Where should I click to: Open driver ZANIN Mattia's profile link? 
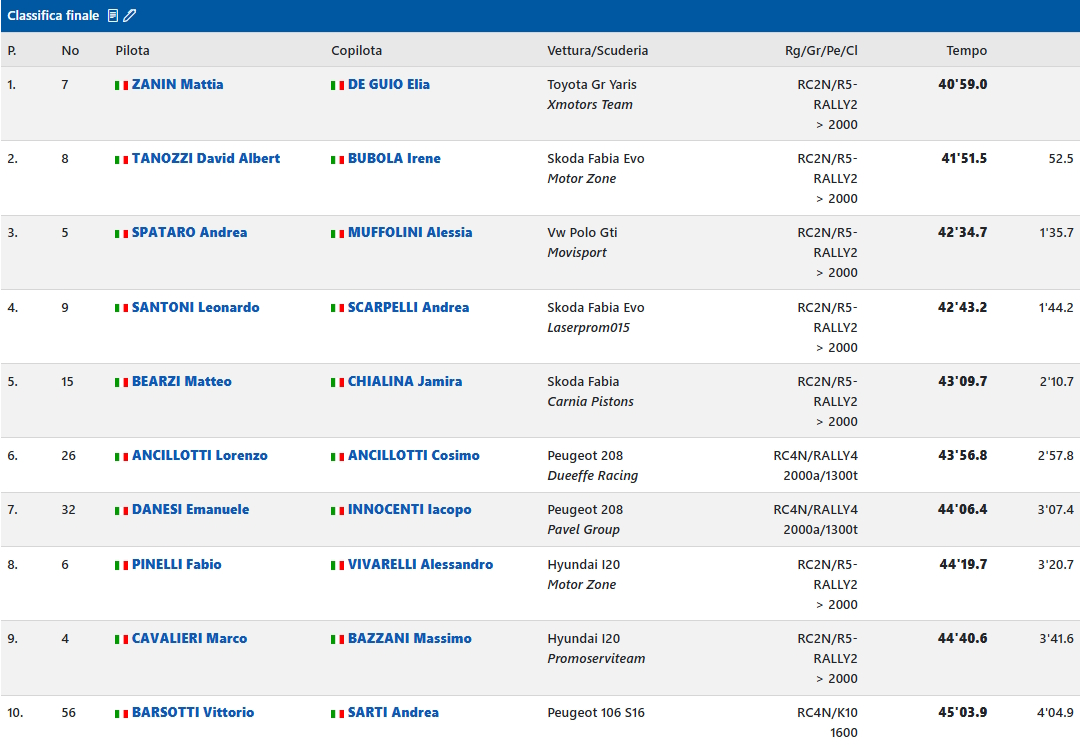coord(177,85)
